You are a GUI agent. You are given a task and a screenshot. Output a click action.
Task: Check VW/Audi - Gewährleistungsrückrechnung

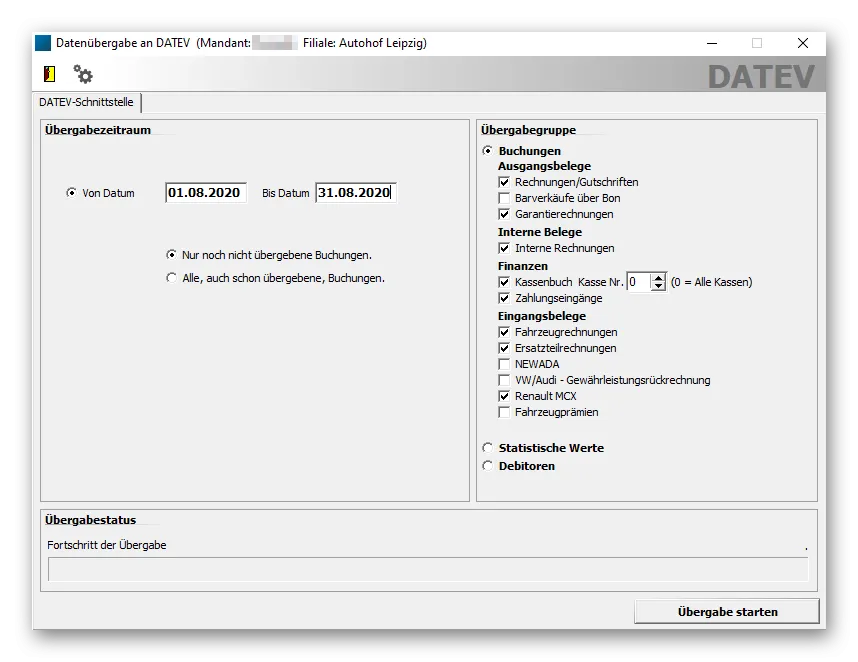click(505, 380)
